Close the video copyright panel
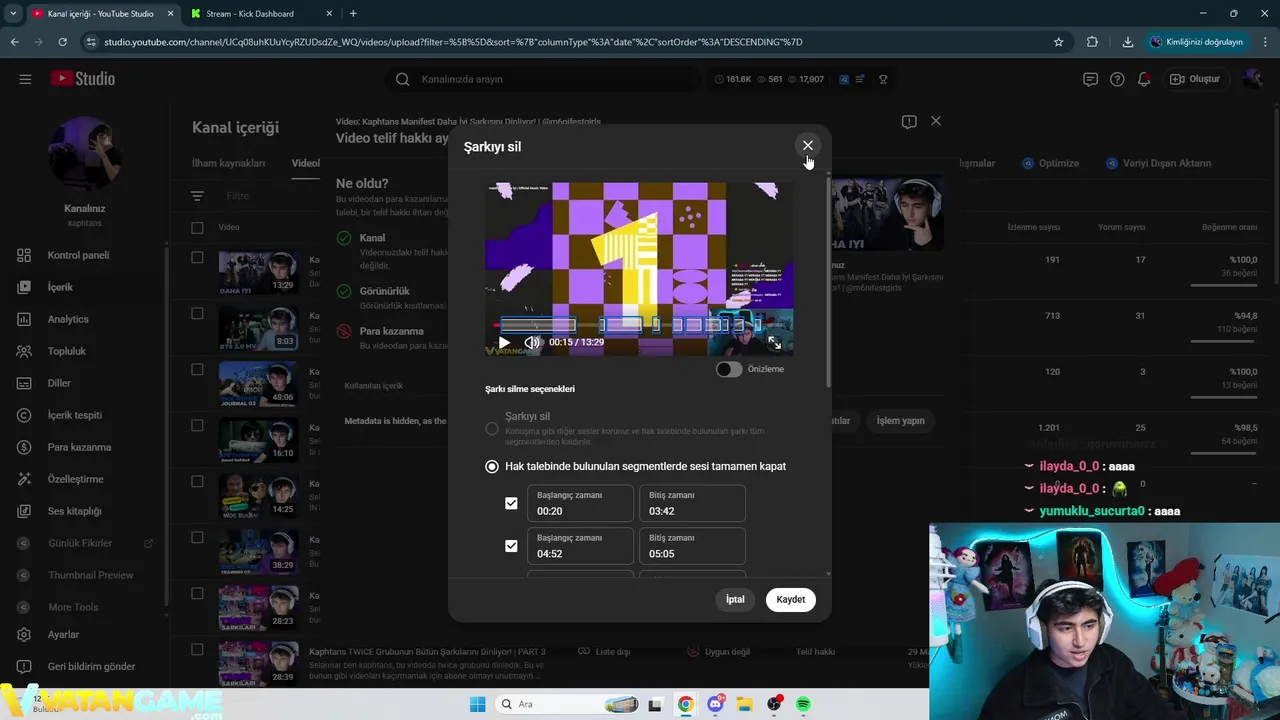The image size is (1280, 720). point(936,121)
